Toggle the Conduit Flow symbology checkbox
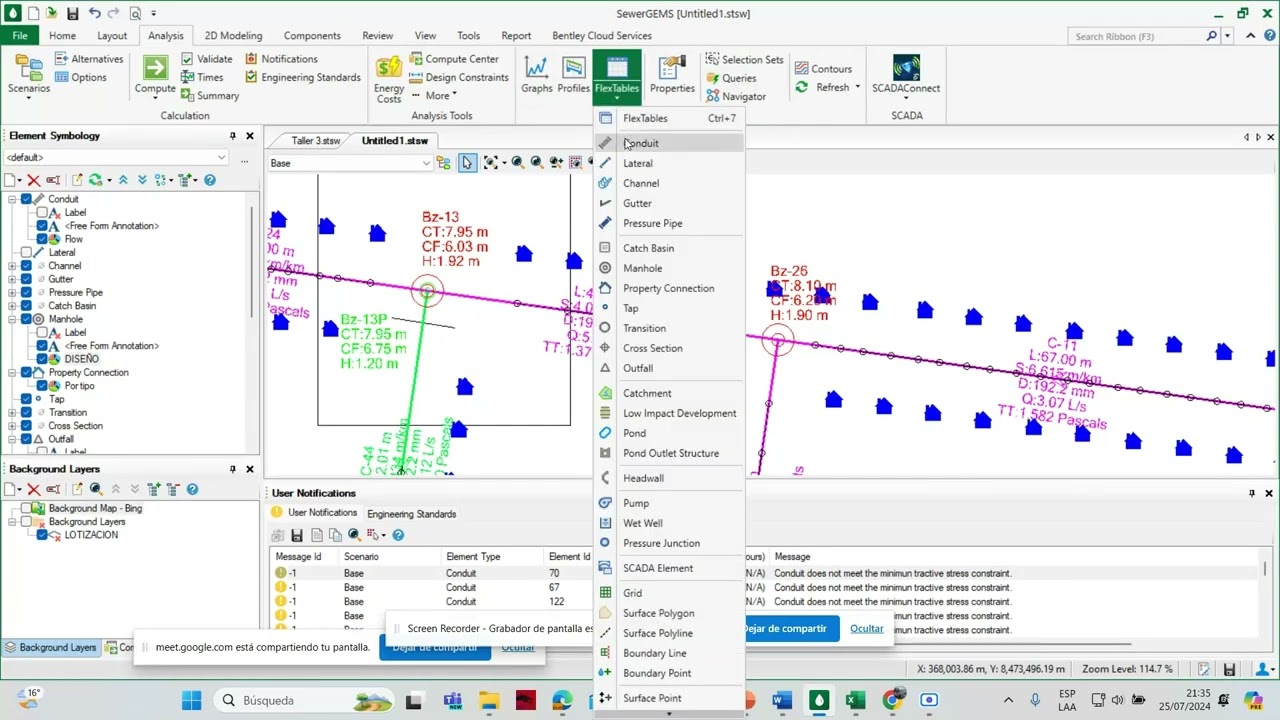This screenshot has width=1280, height=720. coord(42,239)
